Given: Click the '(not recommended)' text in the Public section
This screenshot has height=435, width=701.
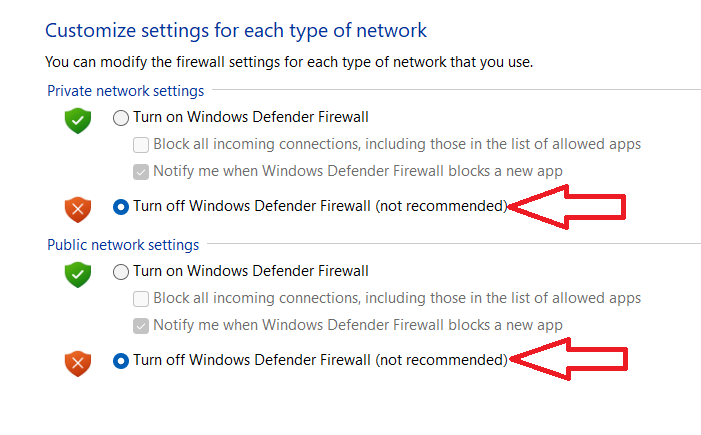Looking at the screenshot, I should [441, 360].
